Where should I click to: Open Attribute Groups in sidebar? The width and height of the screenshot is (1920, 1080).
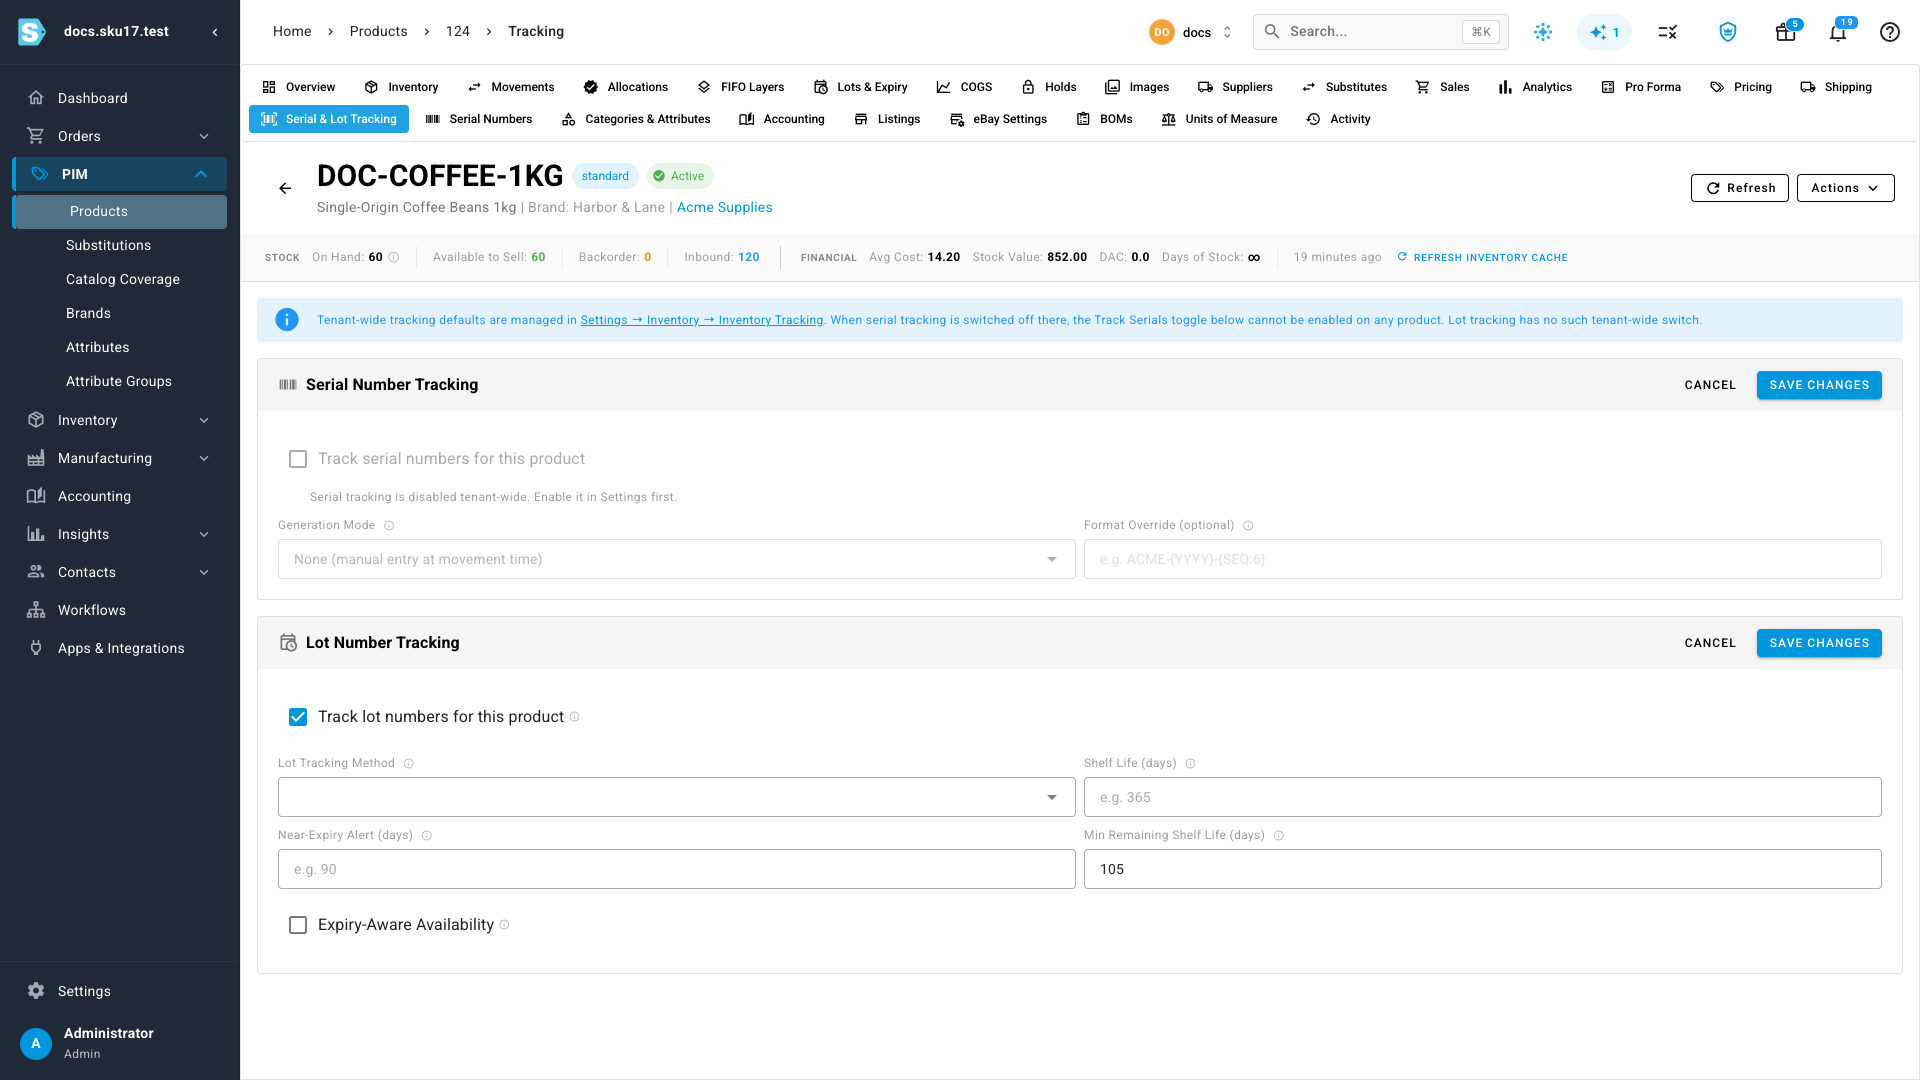pos(119,381)
